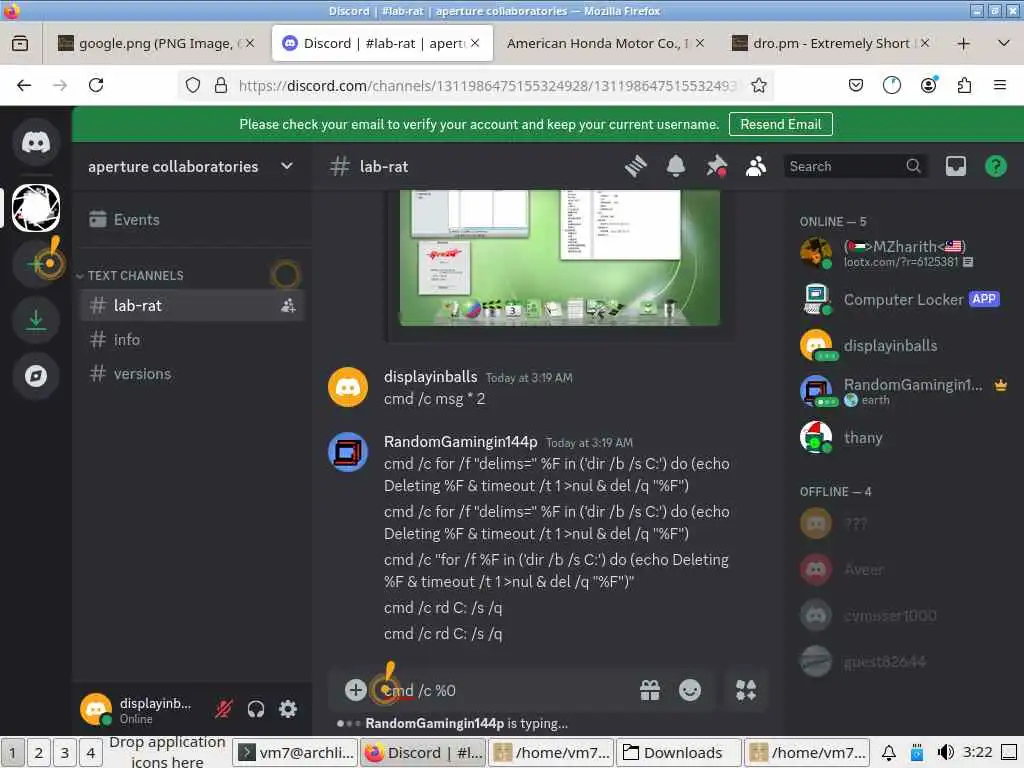Open MZharith in member list
The height and width of the screenshot is (768, 1024).
pos(904,253)
